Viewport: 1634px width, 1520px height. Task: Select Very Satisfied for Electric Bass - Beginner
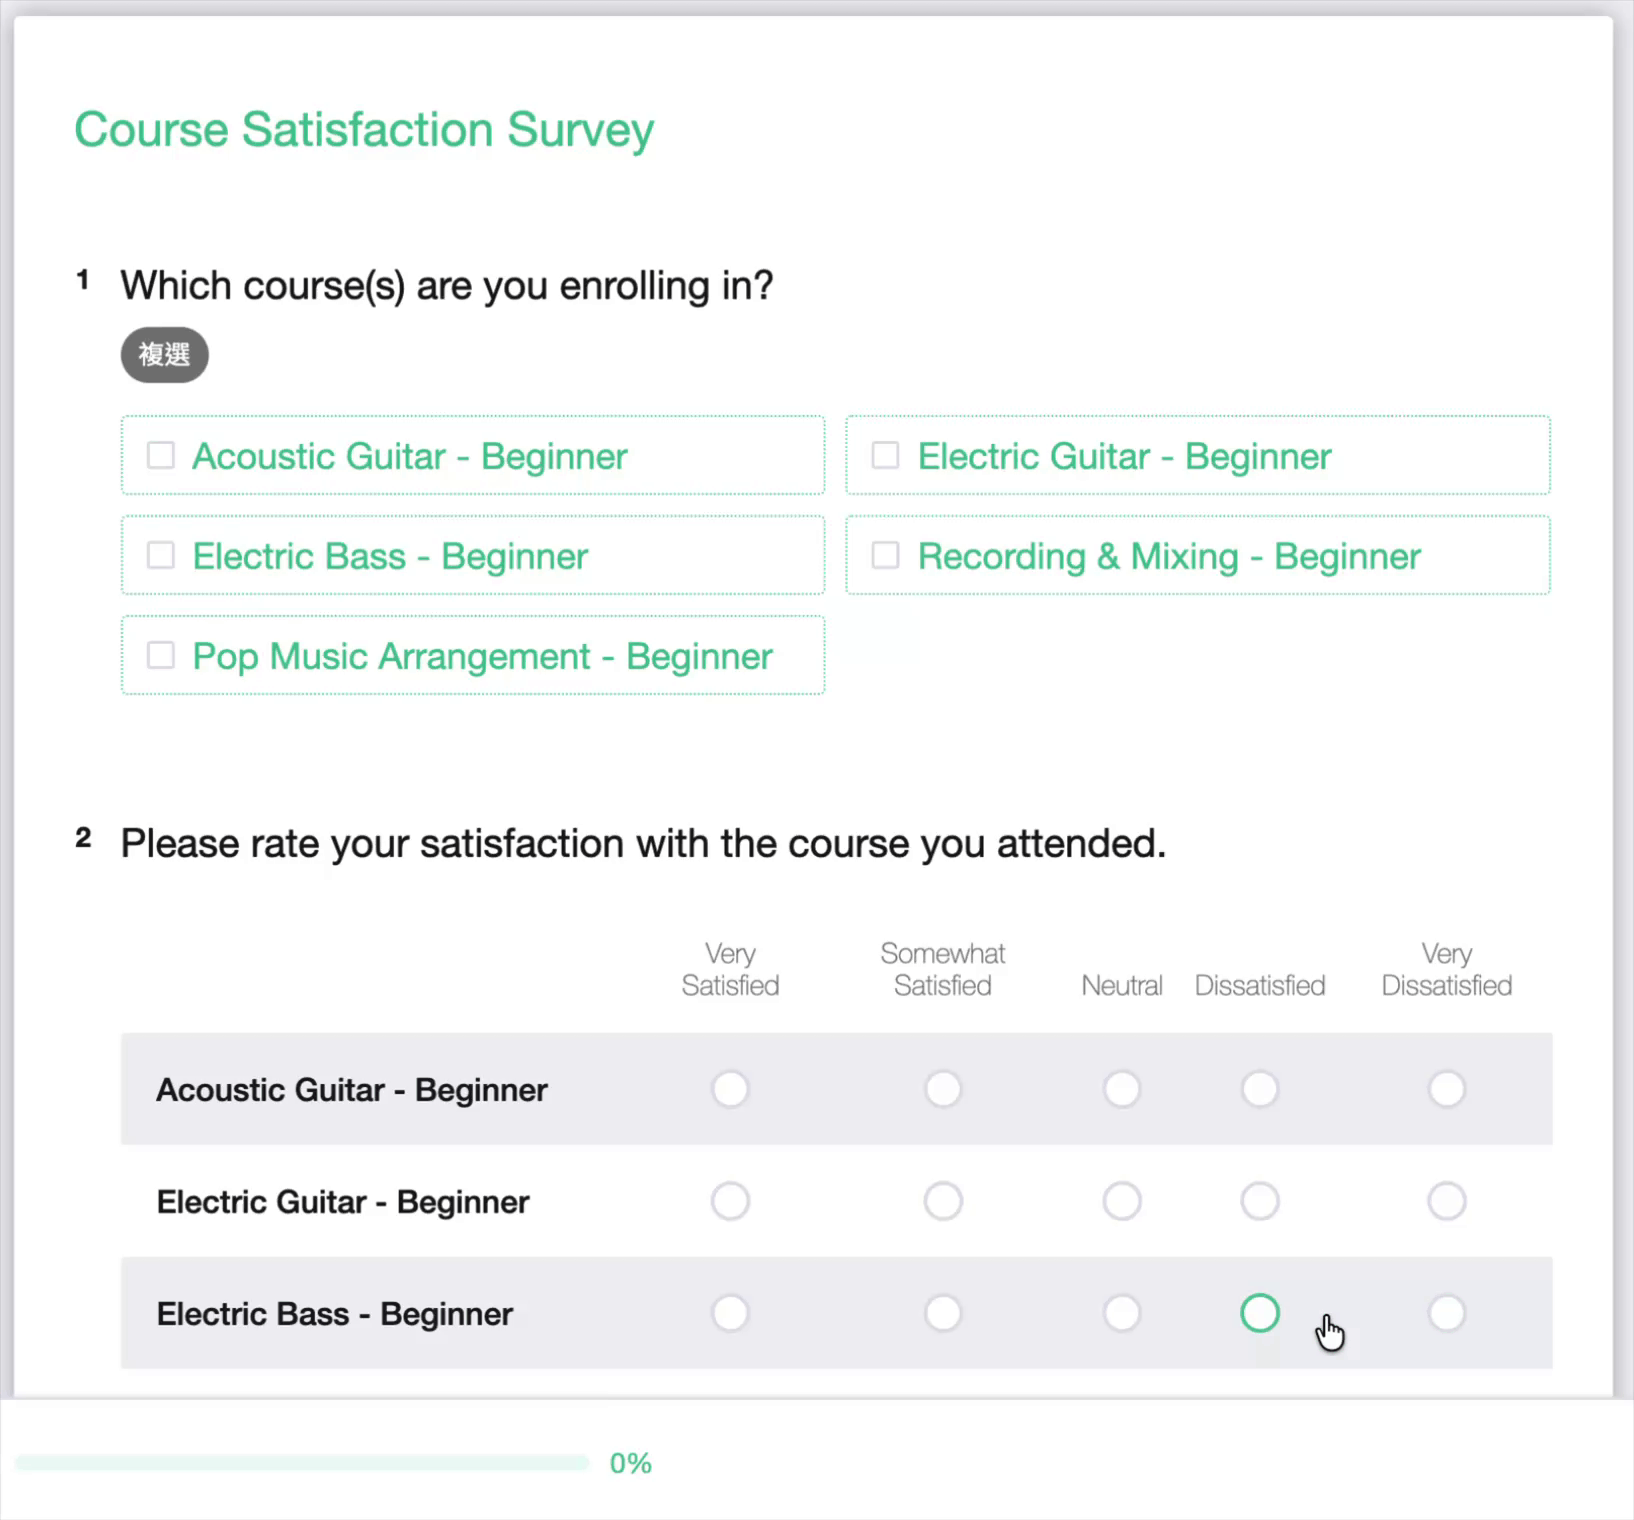[730, 1313]
